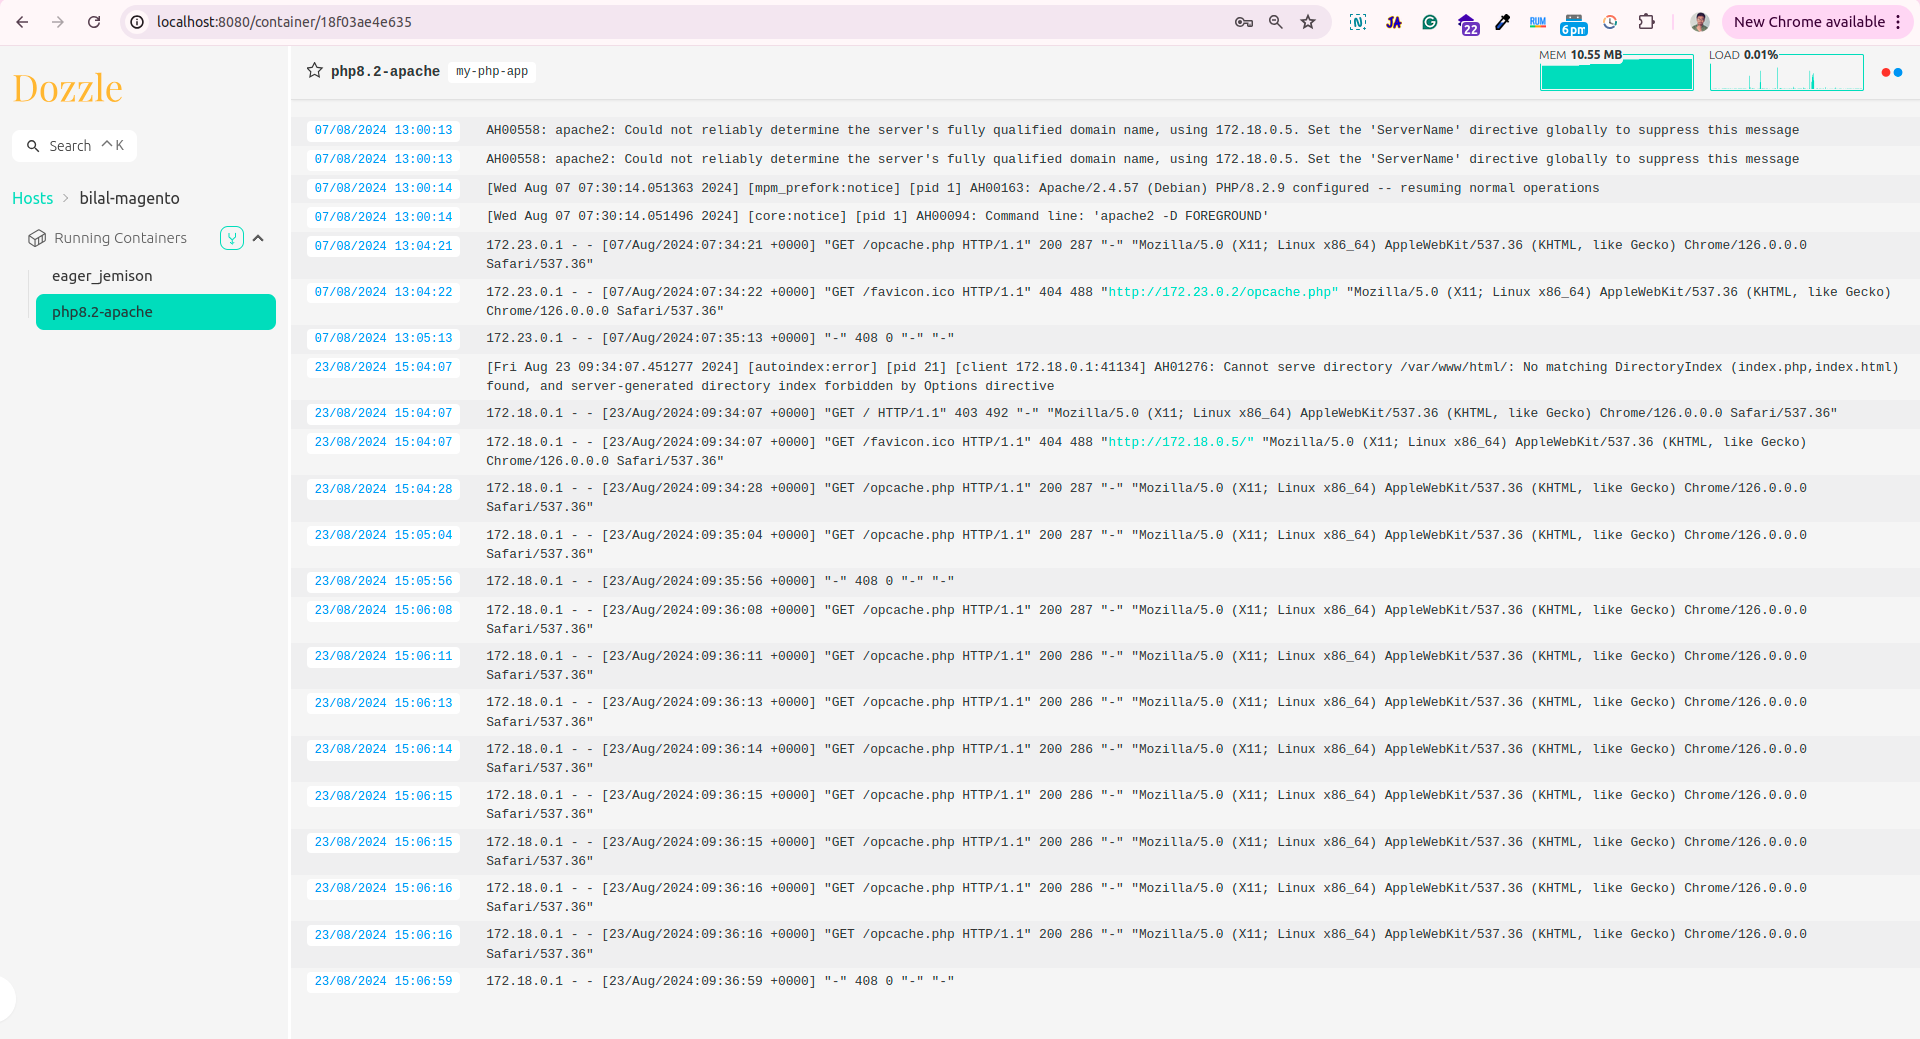Pin php8.2-apache container with star icon
Screen dimensions: 1920x1039
coord(314,71)
